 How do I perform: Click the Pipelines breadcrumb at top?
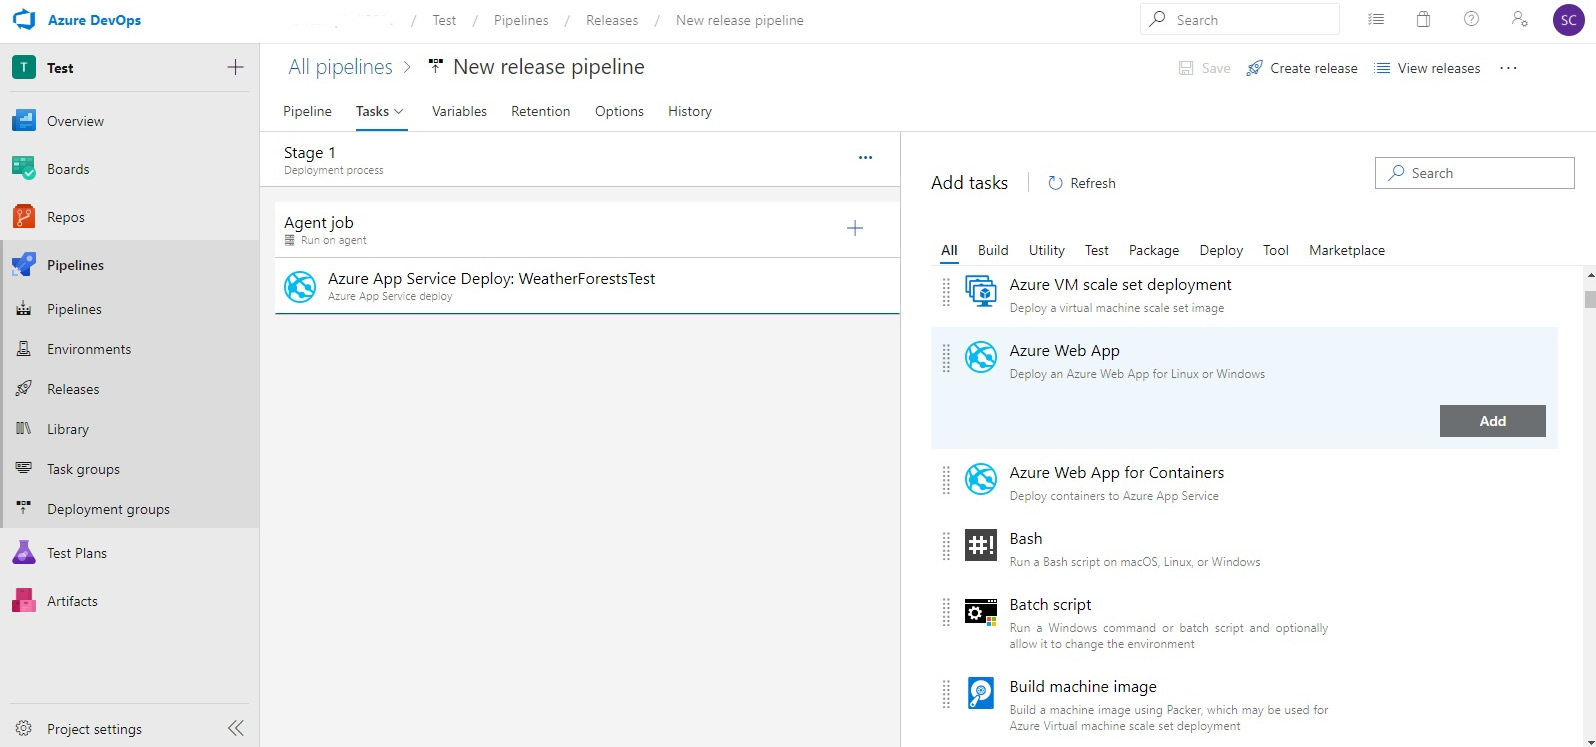(521, 20)
